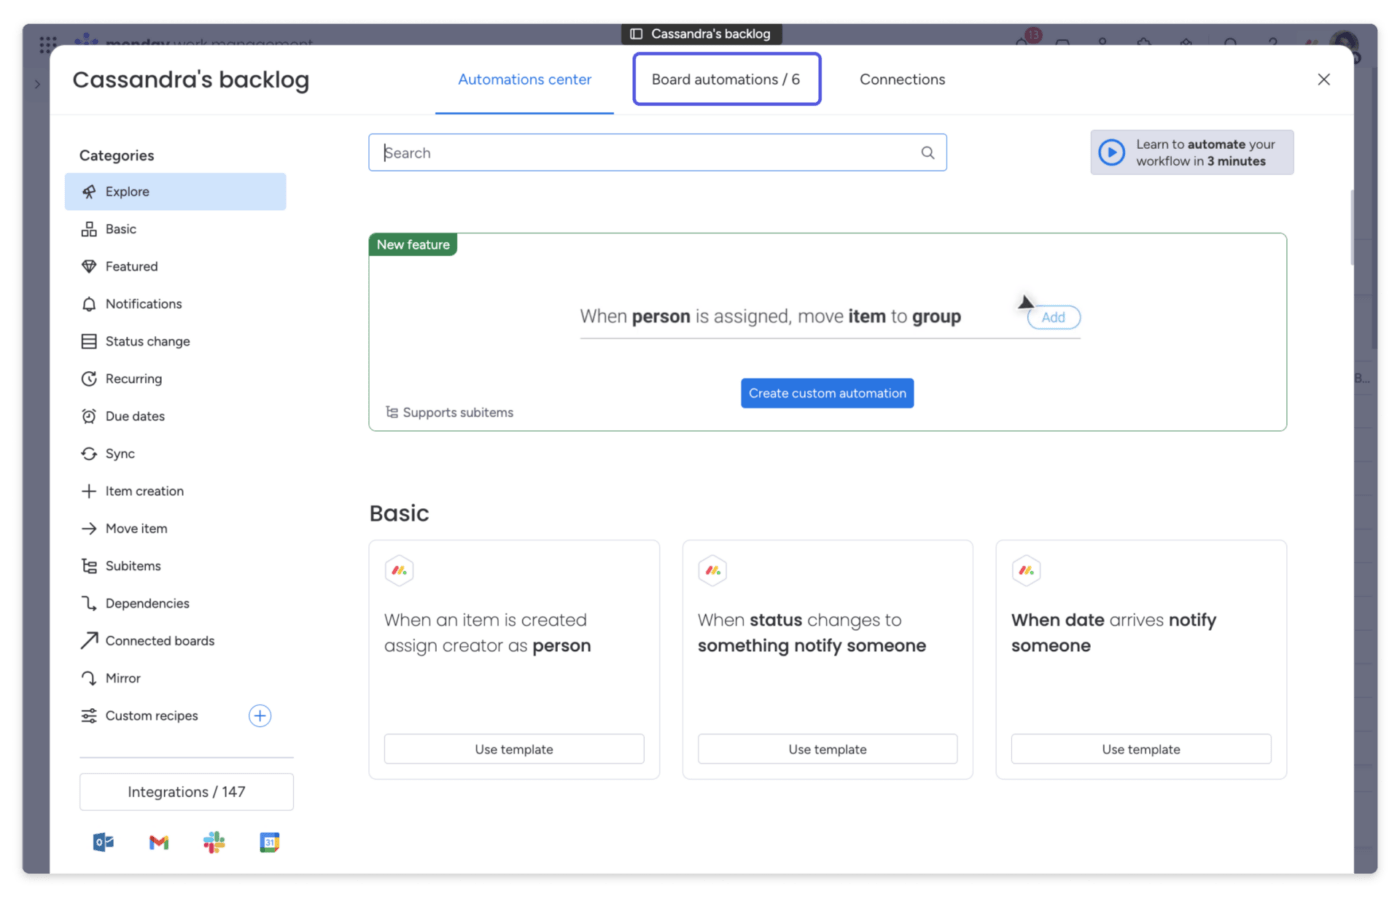Open the Google Calendar integration icon

pyautogui.click(x=269, y=843)
